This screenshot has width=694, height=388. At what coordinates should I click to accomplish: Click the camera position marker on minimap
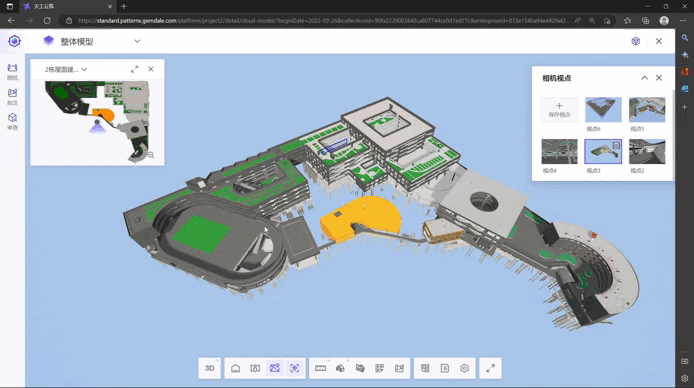tap(97, 123)
